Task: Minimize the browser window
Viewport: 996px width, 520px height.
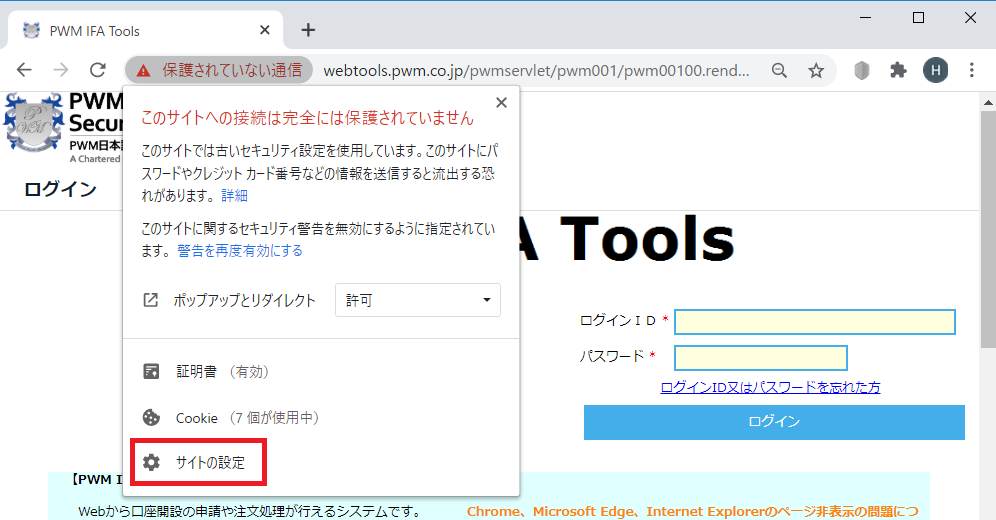Action: tap(866, 18)
